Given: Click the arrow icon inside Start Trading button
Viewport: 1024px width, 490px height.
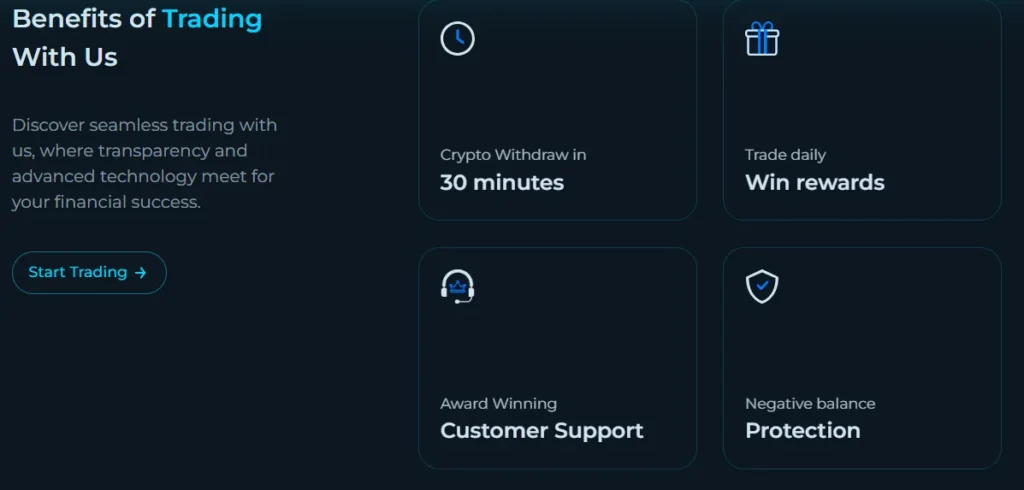Looking at the screenshot, I should (x=141, y=272).
